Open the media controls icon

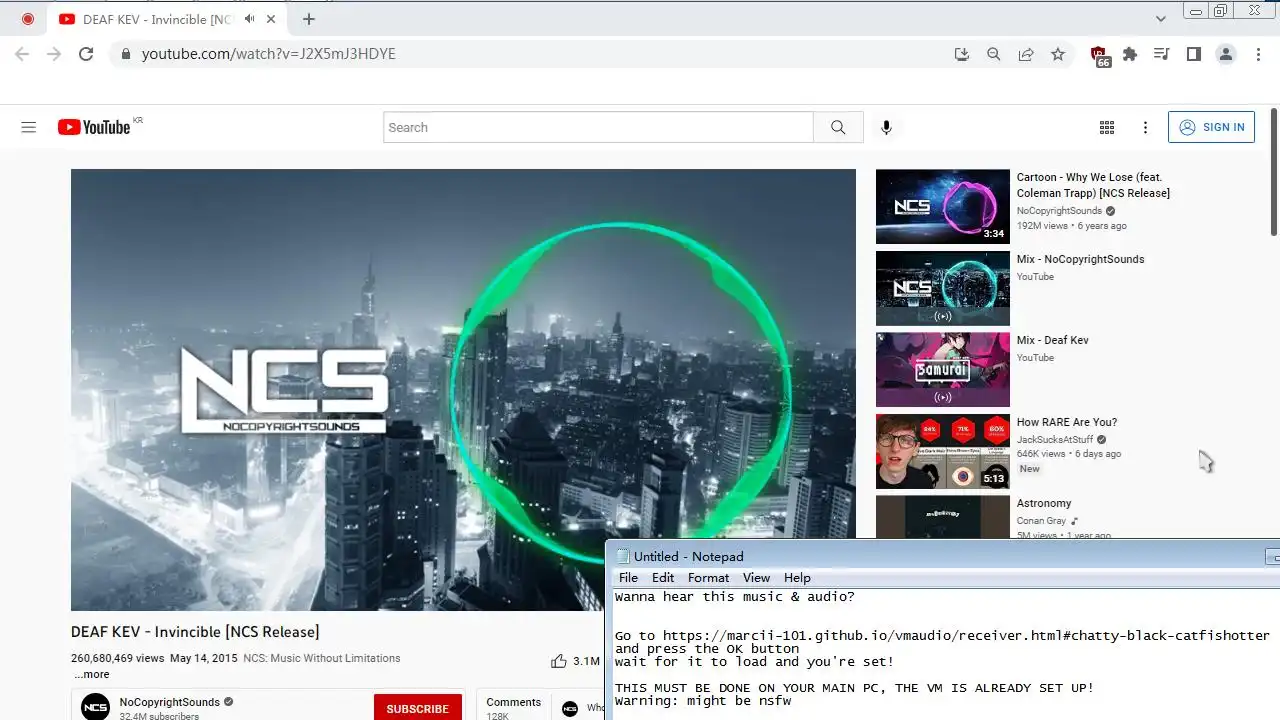pyautogui.click(x=1161, y=54)
